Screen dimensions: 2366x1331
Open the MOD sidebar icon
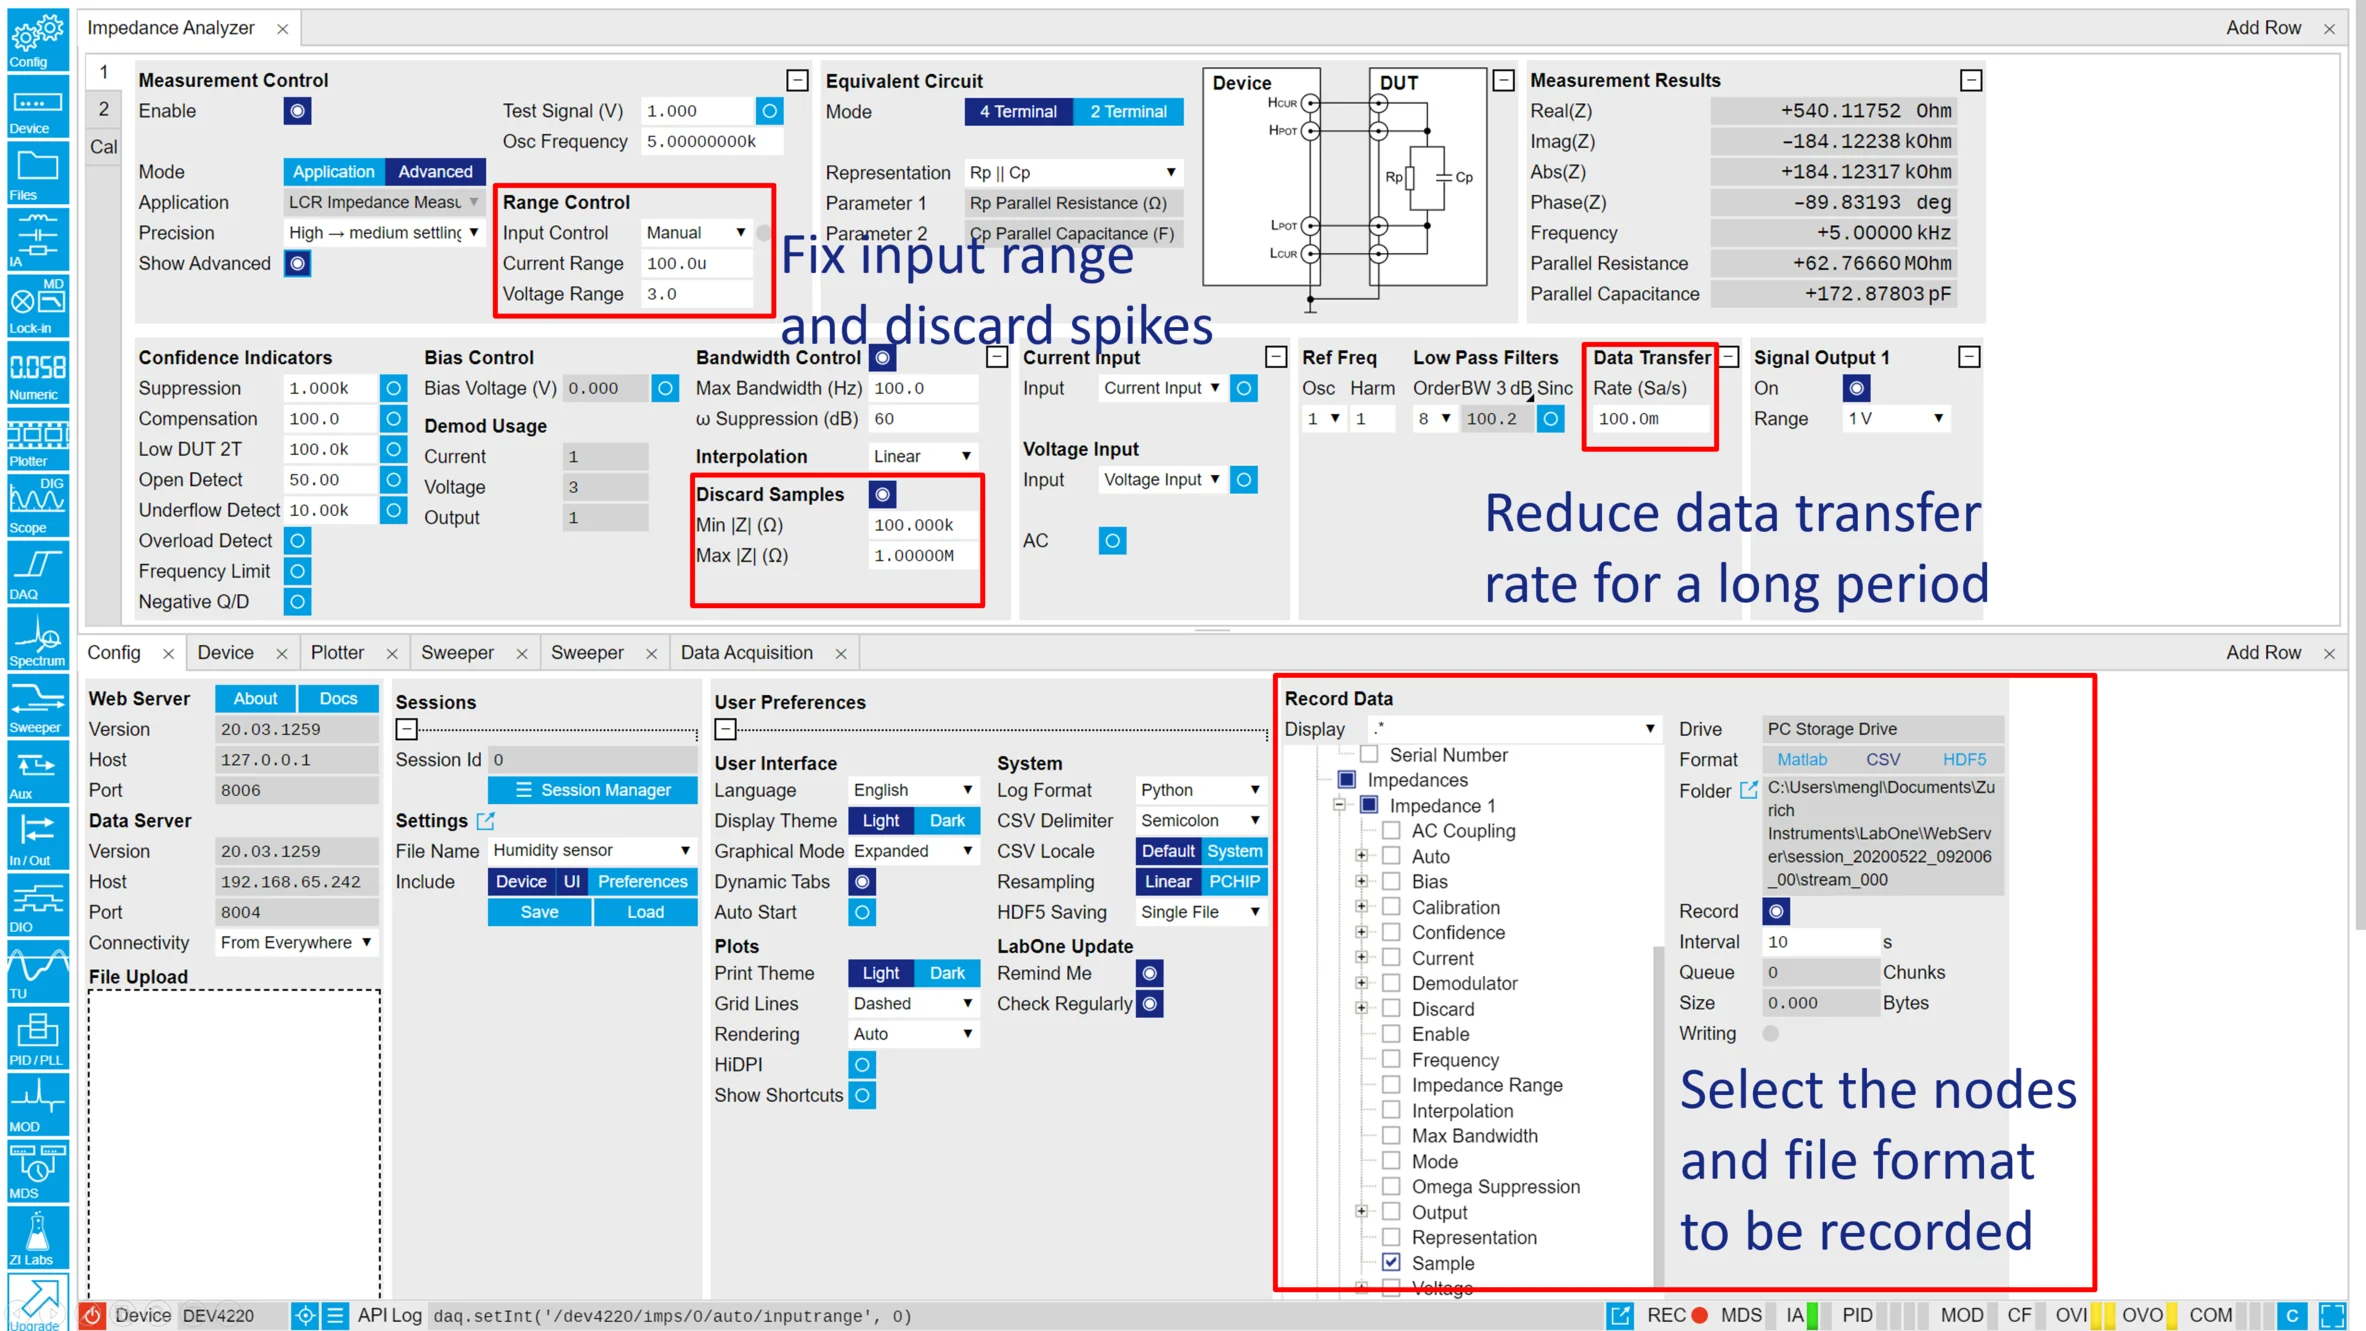point(37,1104)
